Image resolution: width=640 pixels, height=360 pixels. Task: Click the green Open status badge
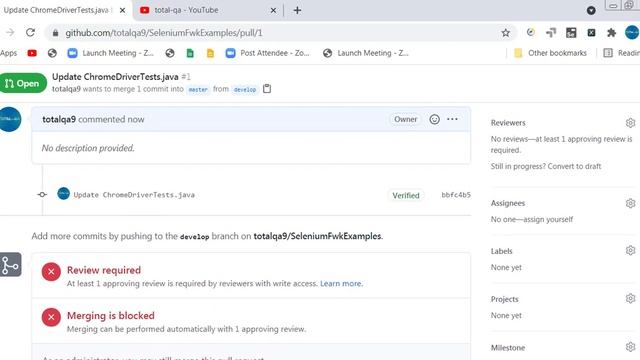23,83
